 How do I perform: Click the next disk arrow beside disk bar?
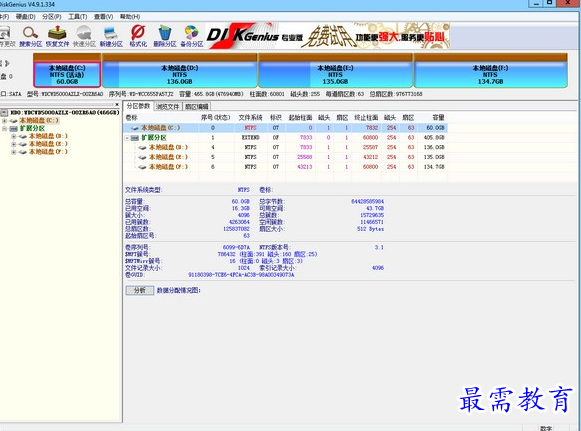coord(7,63)
